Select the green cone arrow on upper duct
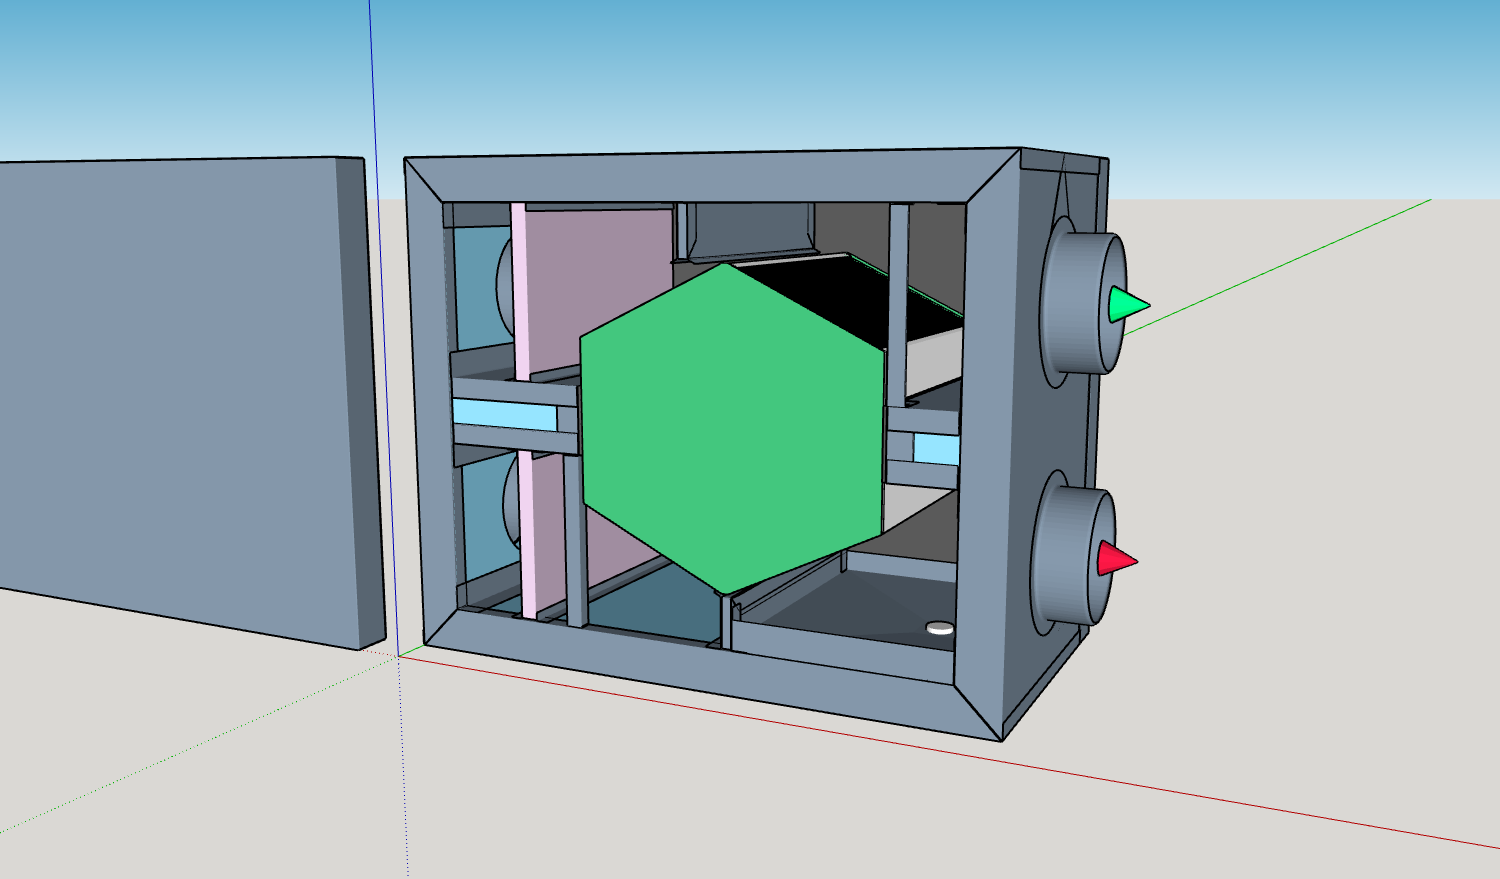This screenshot has height=879, width=1500. 1128,304
